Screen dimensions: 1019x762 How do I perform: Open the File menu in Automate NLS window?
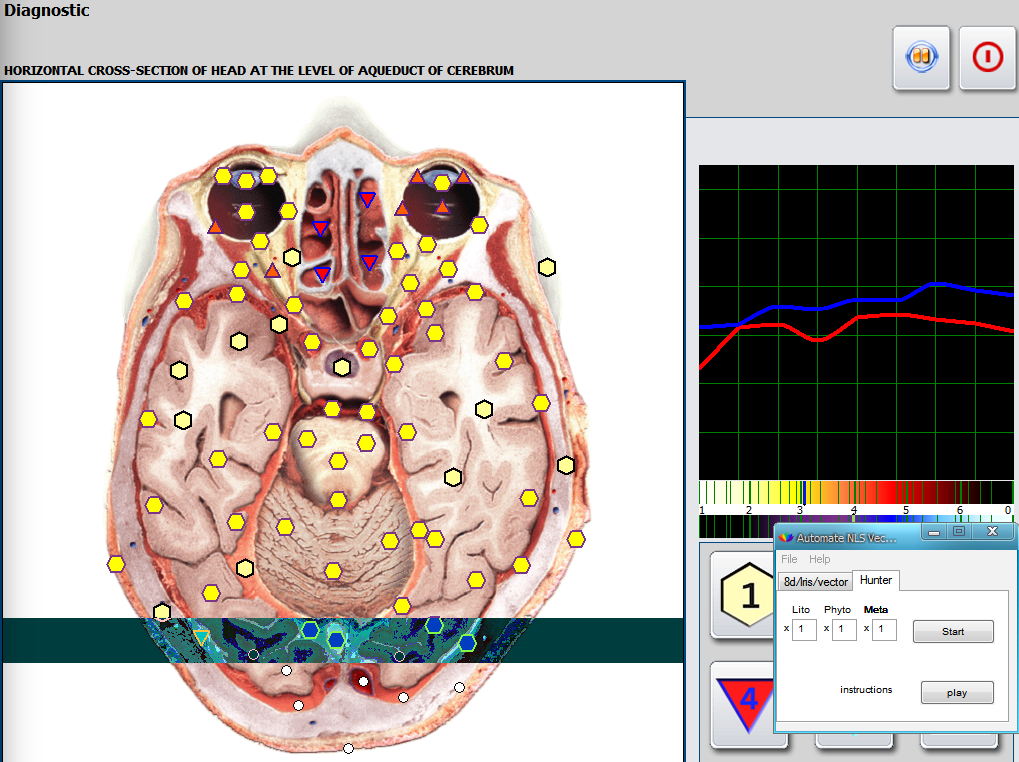click(789, 559)
